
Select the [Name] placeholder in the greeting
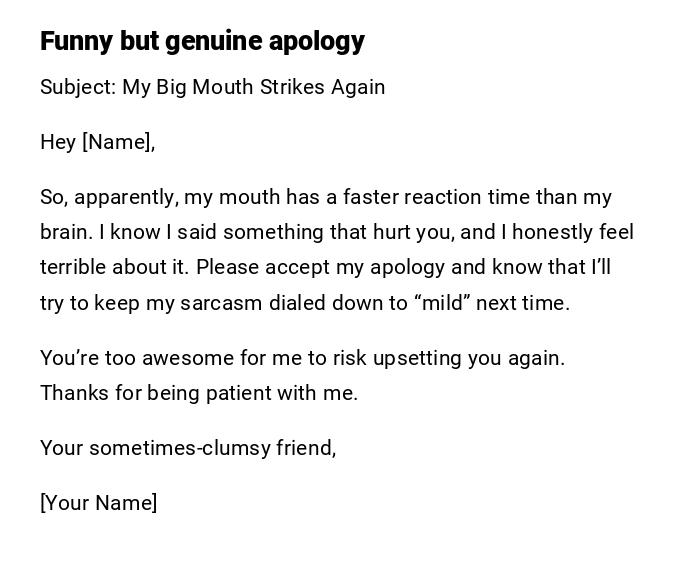pyautogui.click(x=118, y=142)
